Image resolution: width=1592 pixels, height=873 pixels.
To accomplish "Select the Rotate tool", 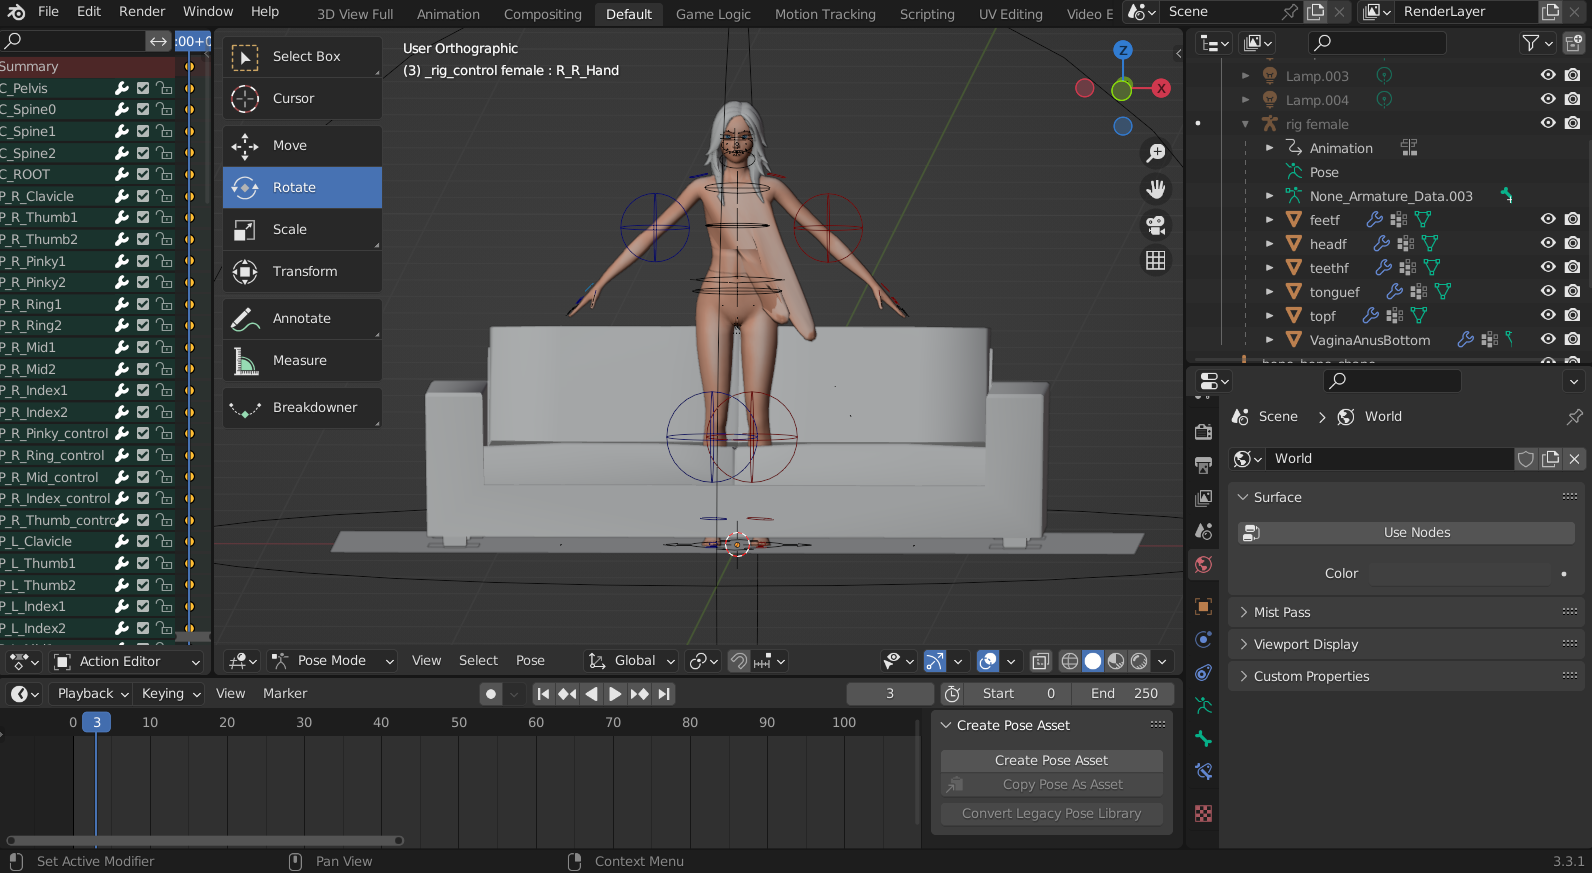I will (x=302, y=188).
